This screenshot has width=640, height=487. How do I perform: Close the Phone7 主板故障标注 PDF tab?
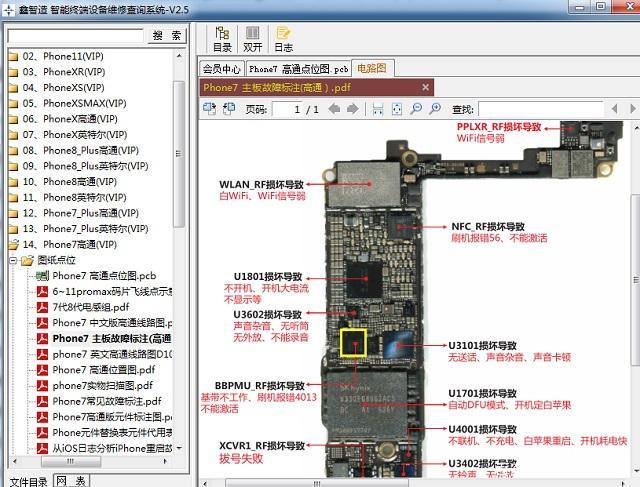pos(425,87)
